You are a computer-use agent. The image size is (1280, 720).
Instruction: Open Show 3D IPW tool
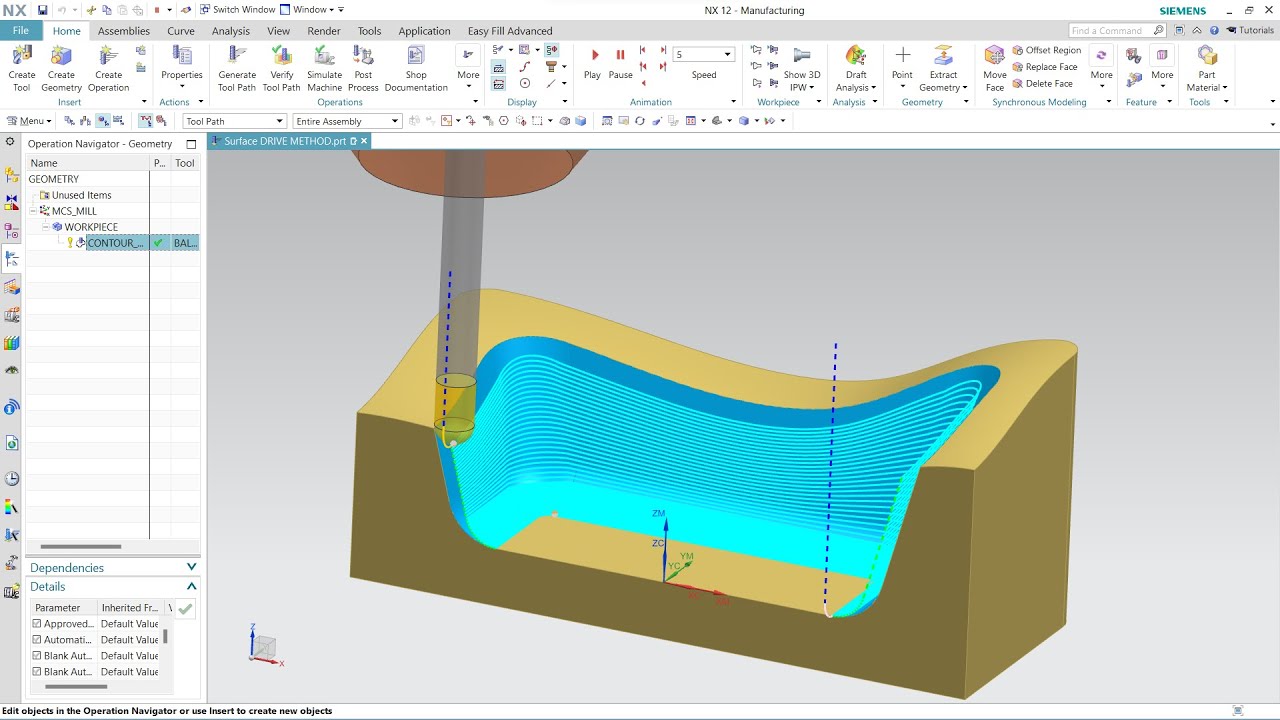tap(801, 68)
